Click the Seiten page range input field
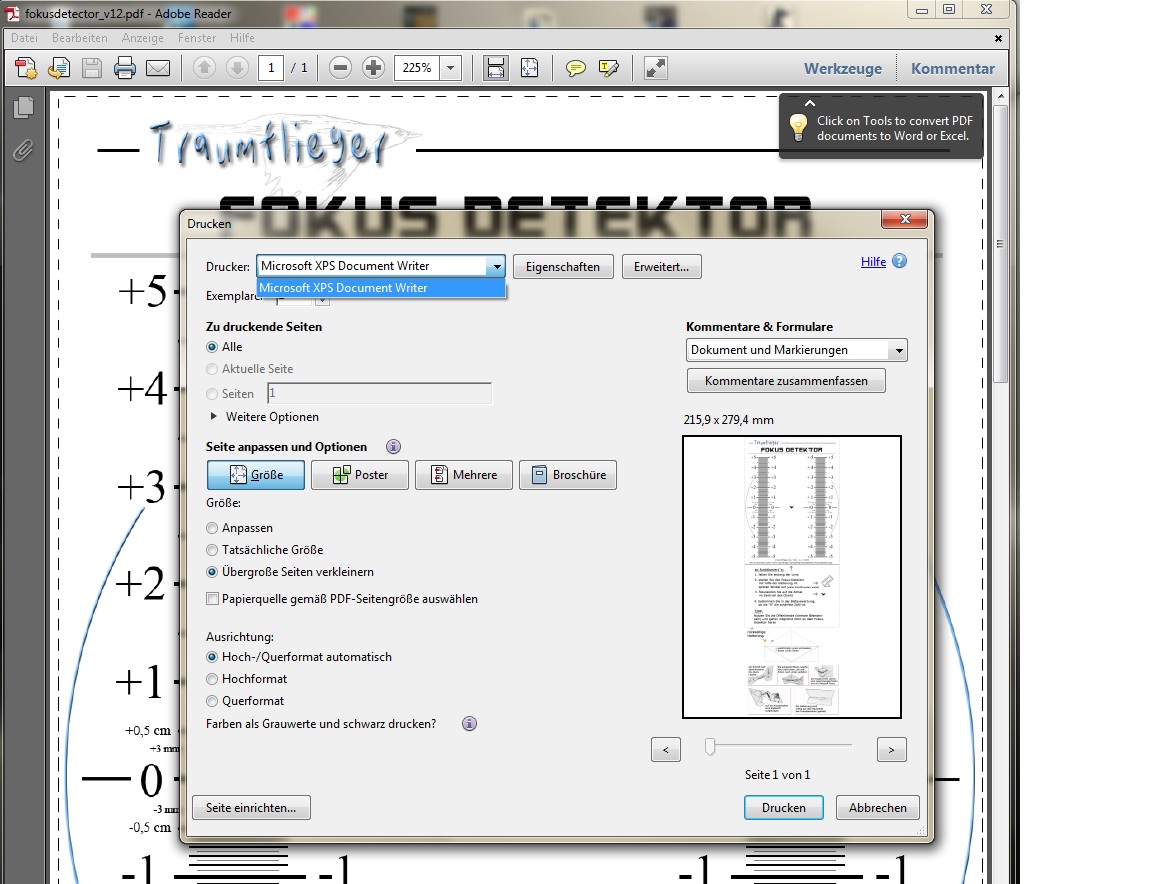Screen dimensions: 1152x884 (380, 393)
